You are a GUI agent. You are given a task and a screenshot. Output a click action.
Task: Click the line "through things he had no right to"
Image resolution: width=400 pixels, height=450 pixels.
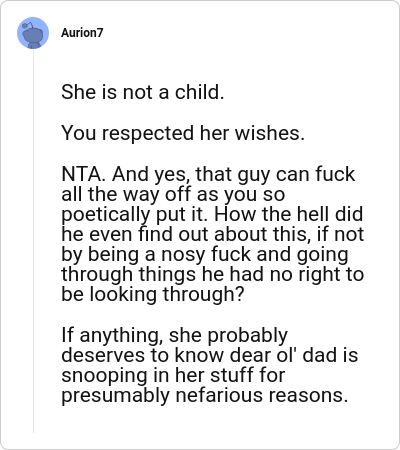[213, 275]
